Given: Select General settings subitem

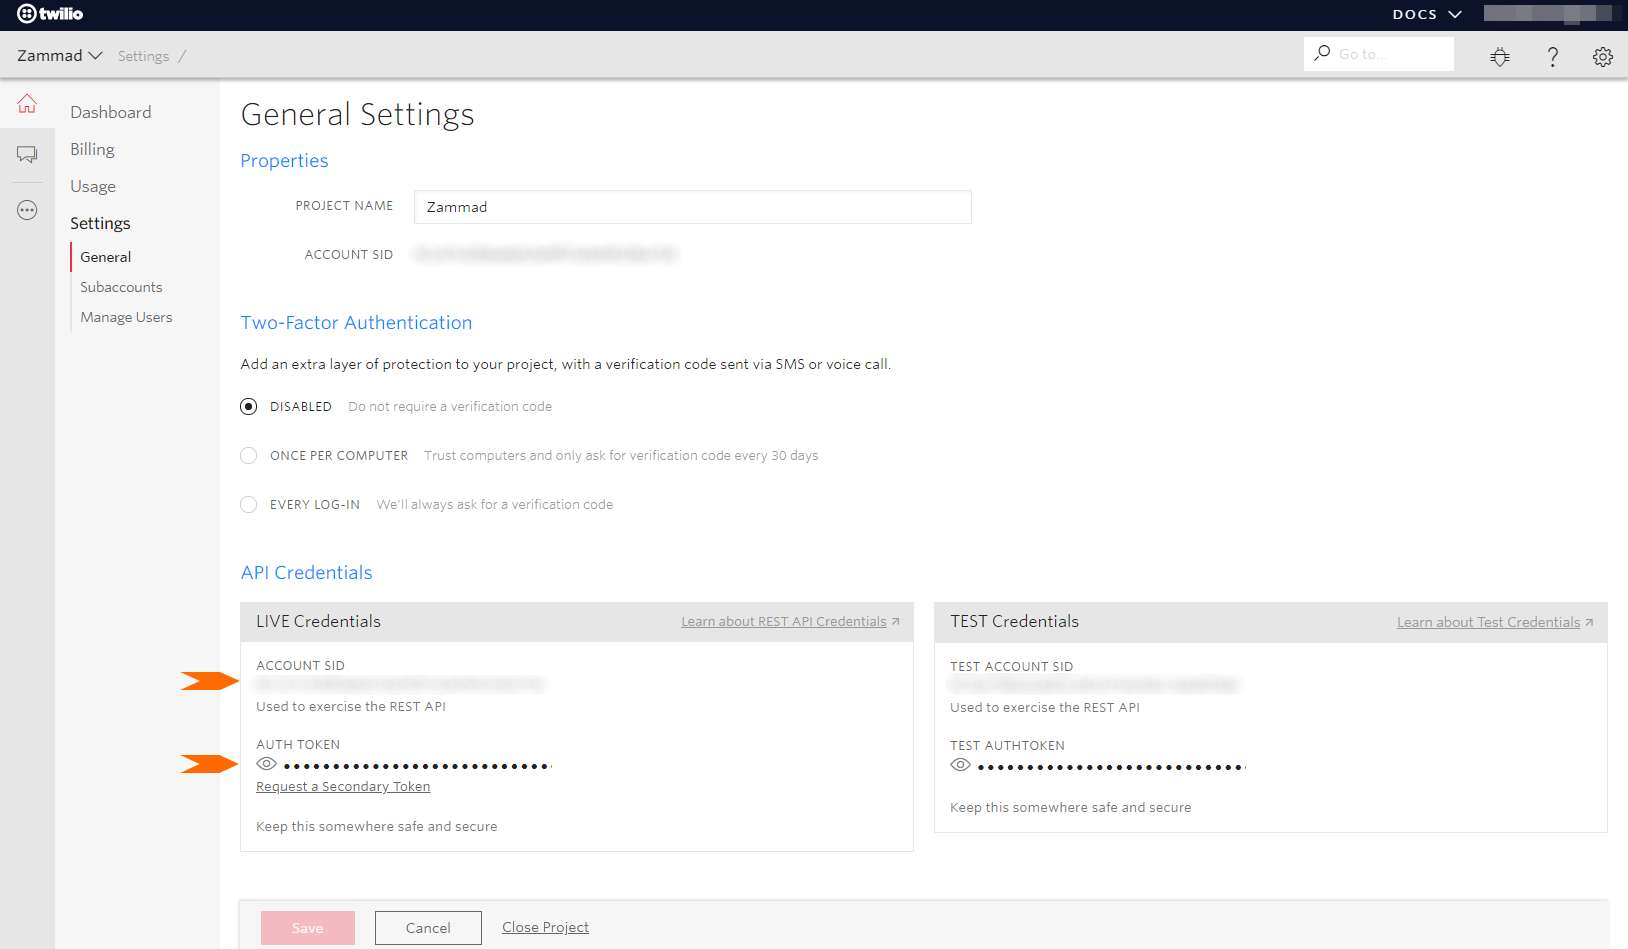Looking at the screenshot, I should click(x=106, y=257).
